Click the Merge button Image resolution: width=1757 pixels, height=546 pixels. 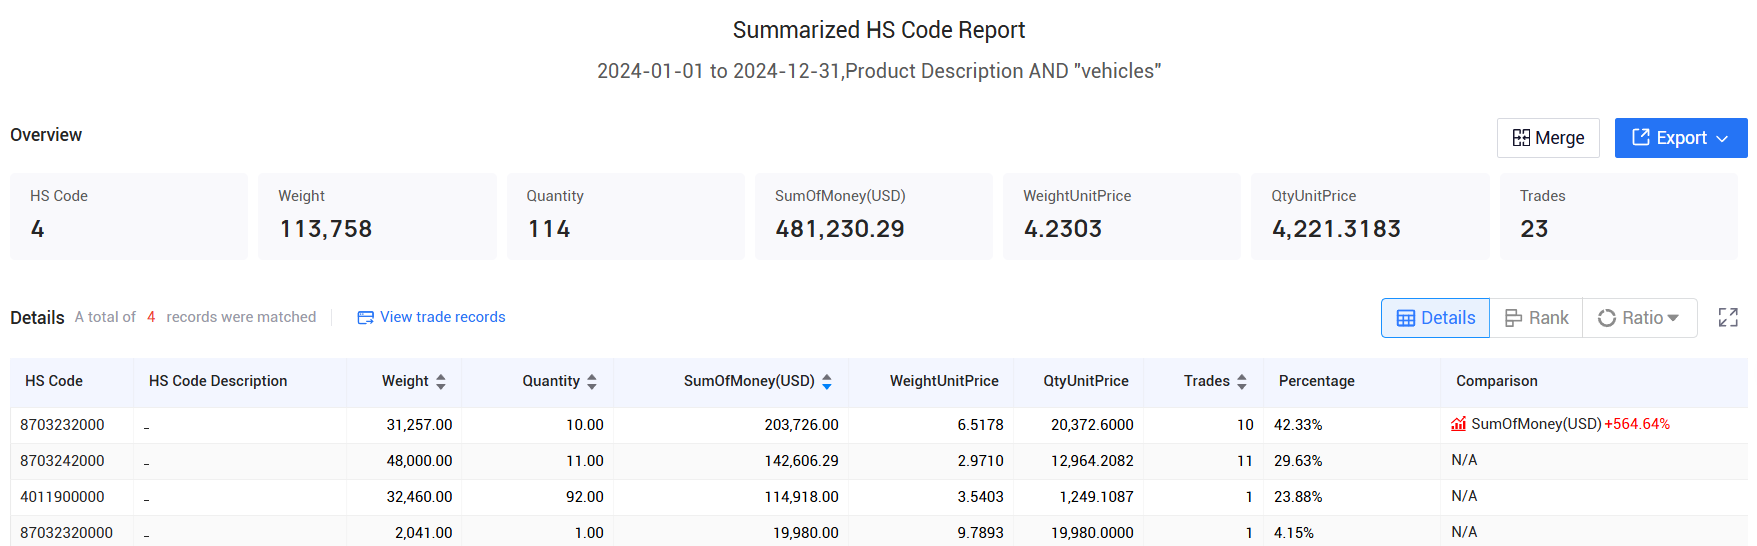coord(1548,138)
